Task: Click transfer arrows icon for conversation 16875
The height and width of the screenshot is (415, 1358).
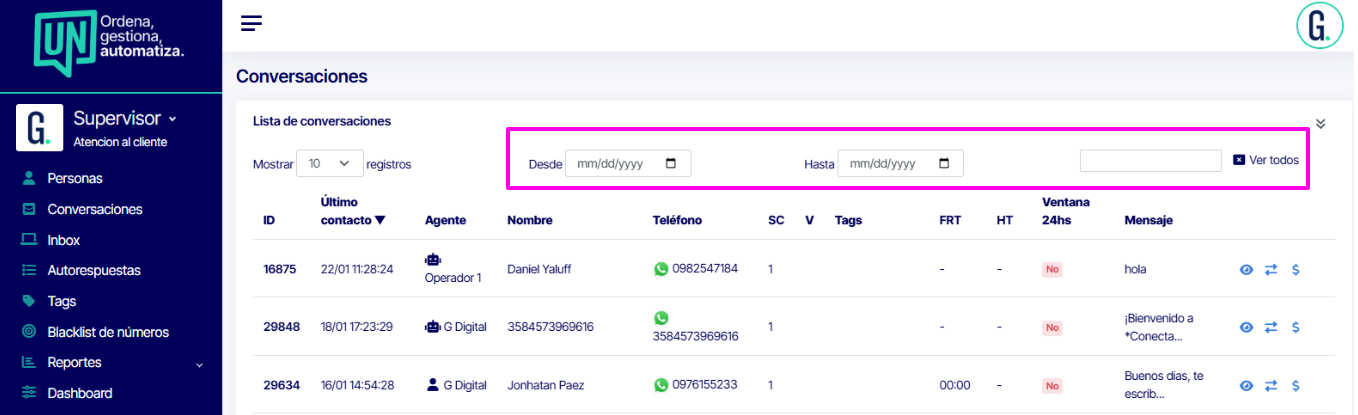Action: click(1271, 269)
